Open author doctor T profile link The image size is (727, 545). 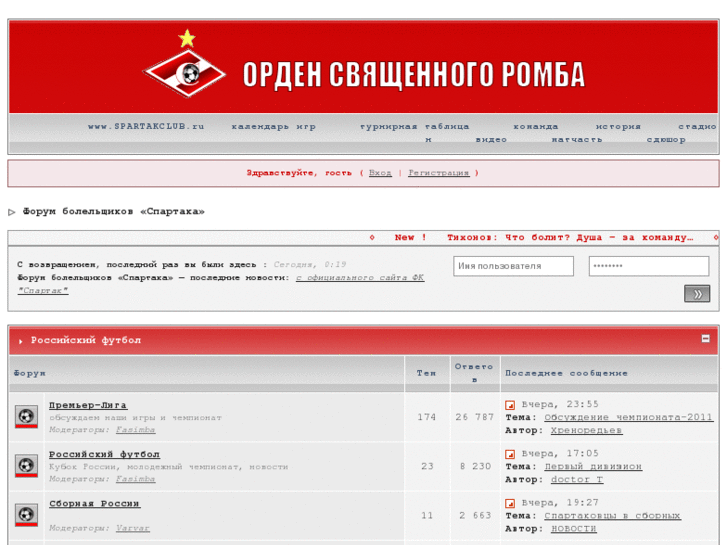(577, 479)
